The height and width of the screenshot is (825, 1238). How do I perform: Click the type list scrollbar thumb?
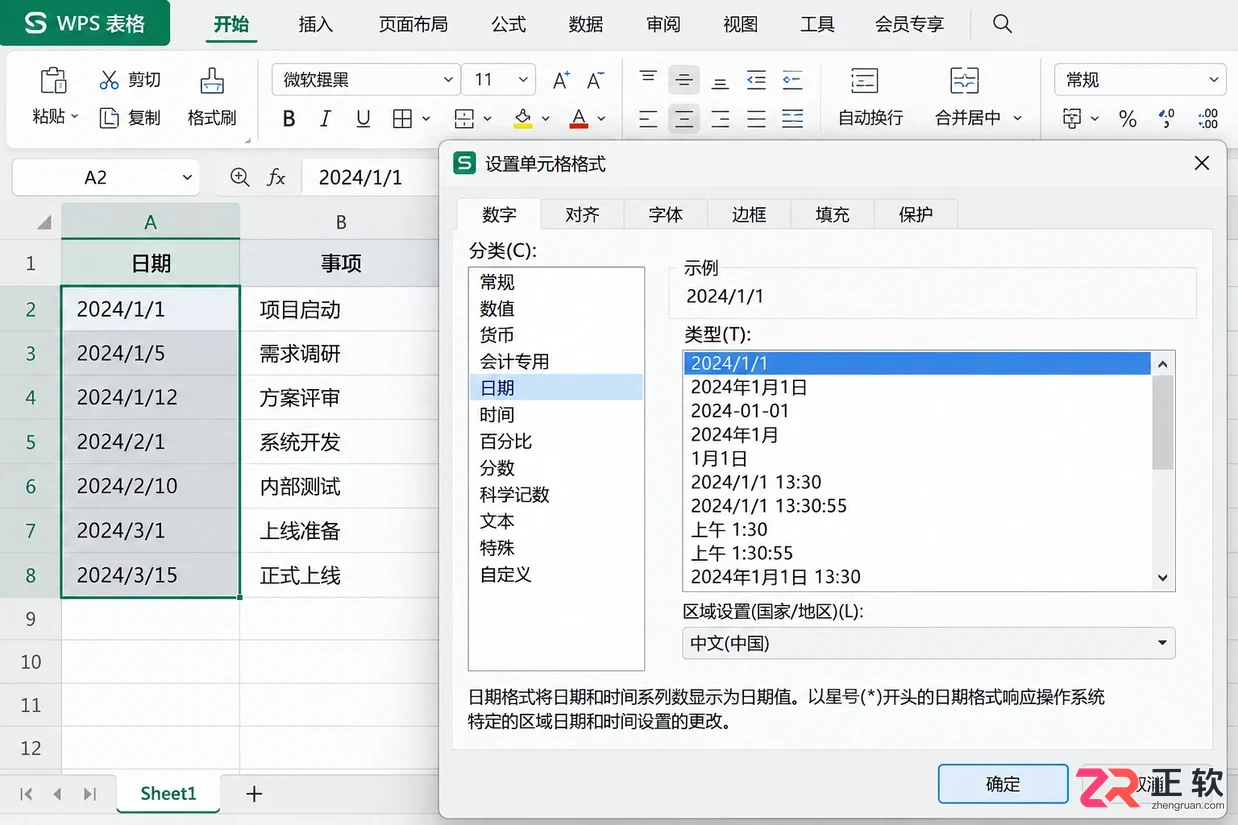click(x=1162, y=422)
